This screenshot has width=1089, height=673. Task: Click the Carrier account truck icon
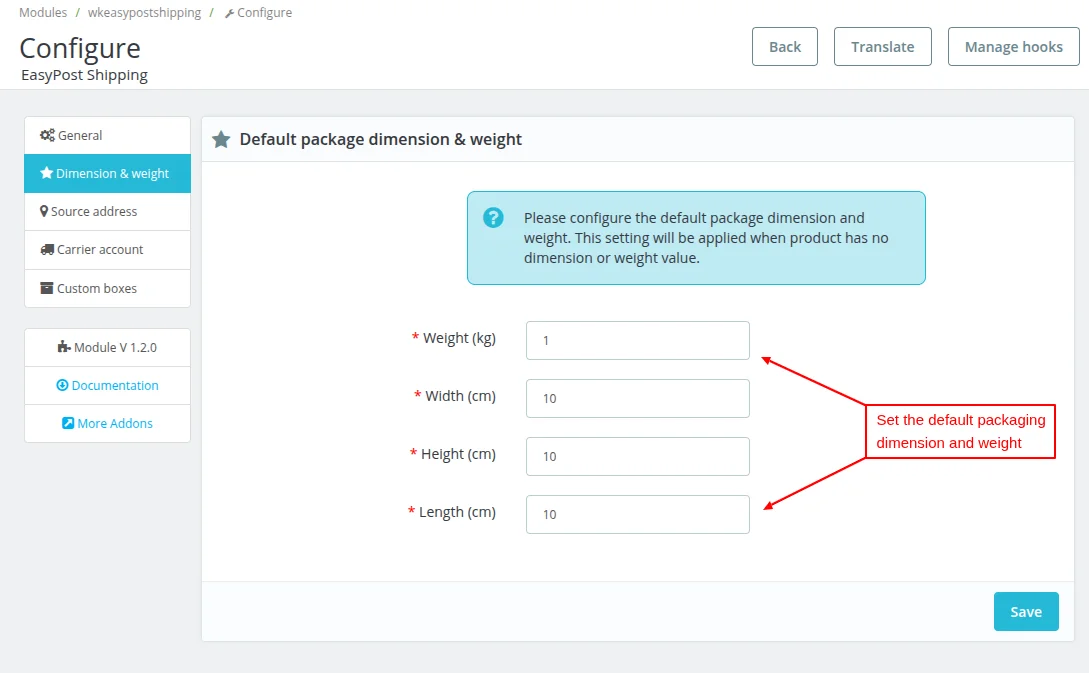[47, 250]
